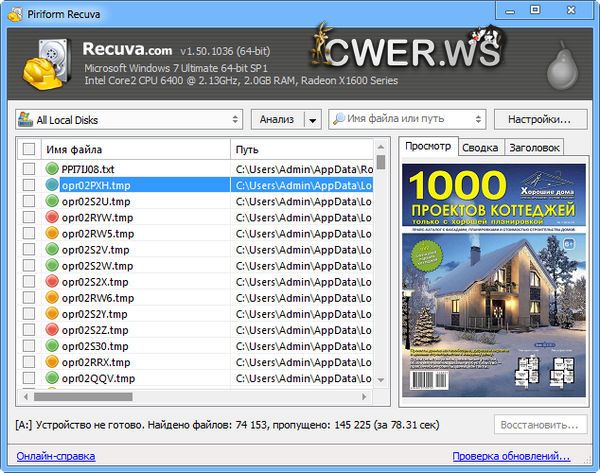Tick the checkbox next to opr02S2U.tmp
Image resolution: width=600 pixels, height=473 pixels.
point(29,201)
